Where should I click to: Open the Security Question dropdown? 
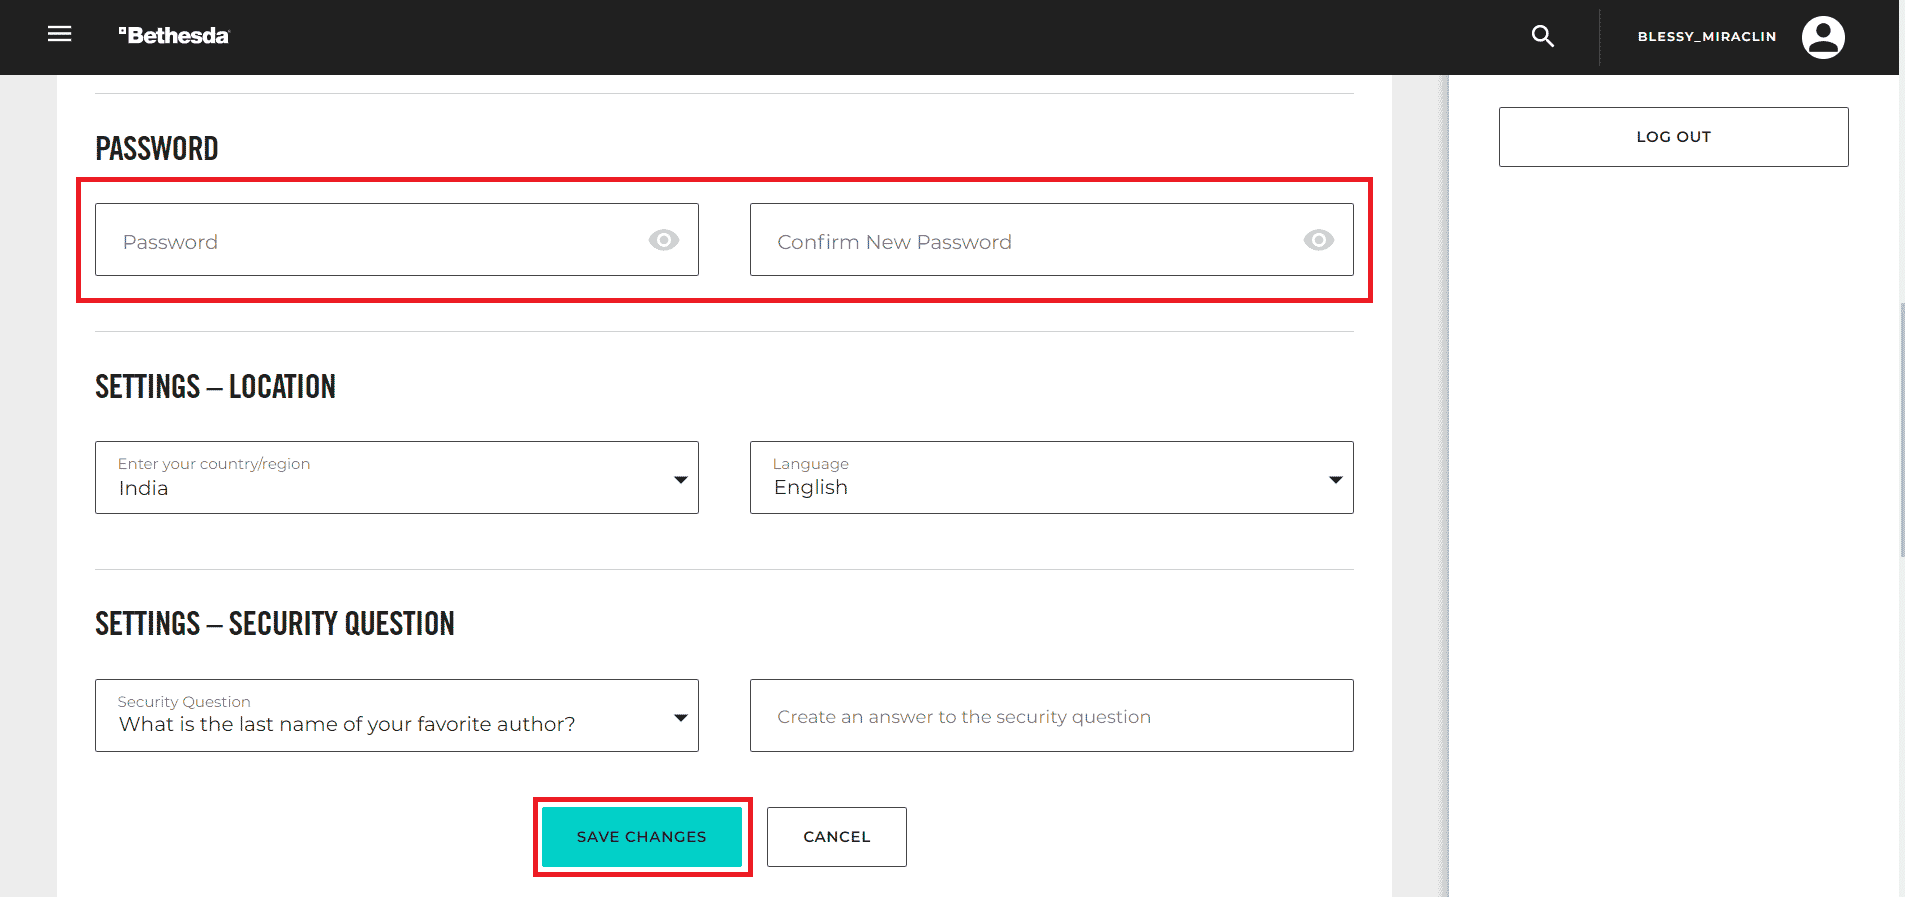(x=397, y=716)
